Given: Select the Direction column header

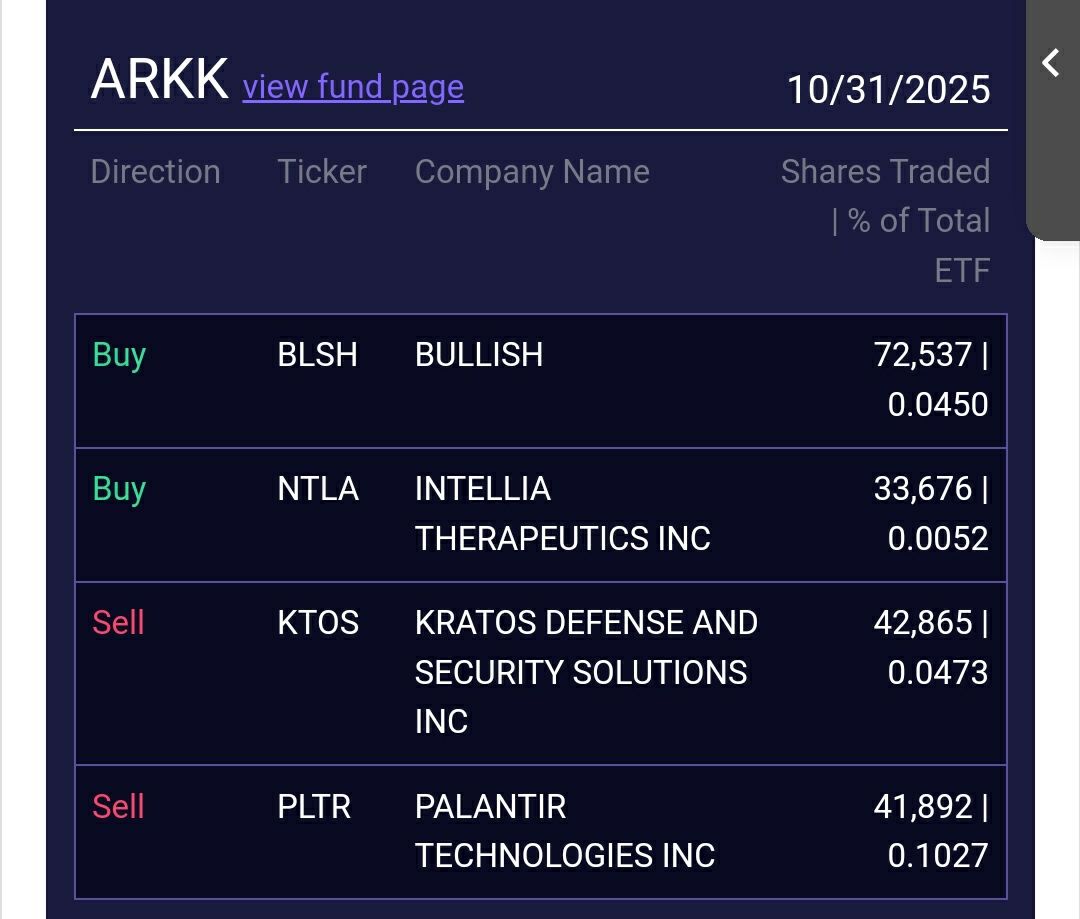Looking at the screenshot, I should coord(155,172).
